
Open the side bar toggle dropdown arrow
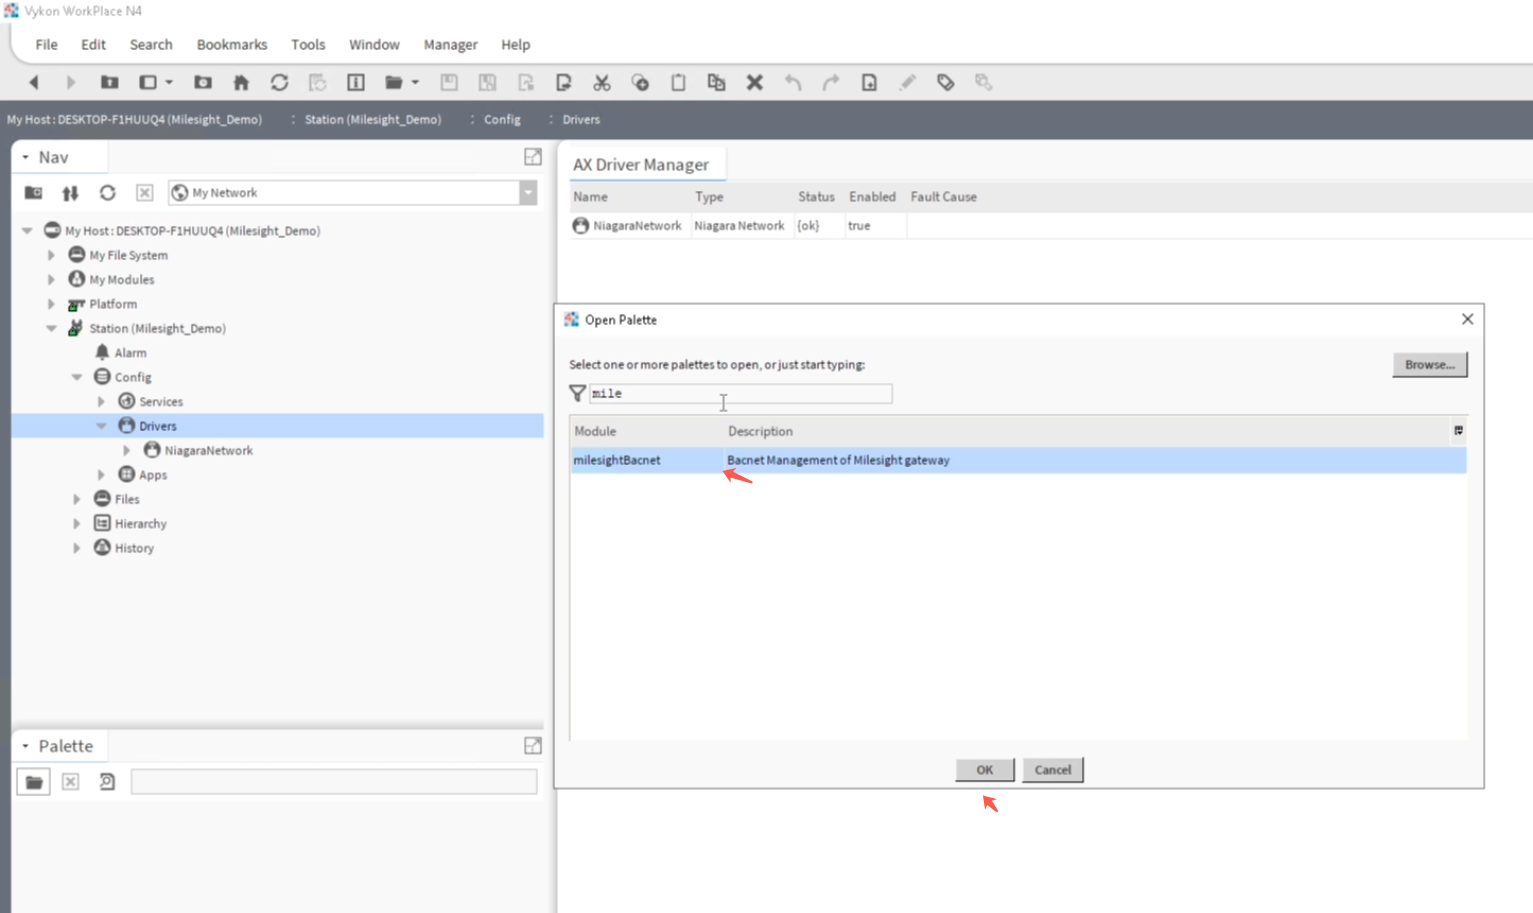169,83
